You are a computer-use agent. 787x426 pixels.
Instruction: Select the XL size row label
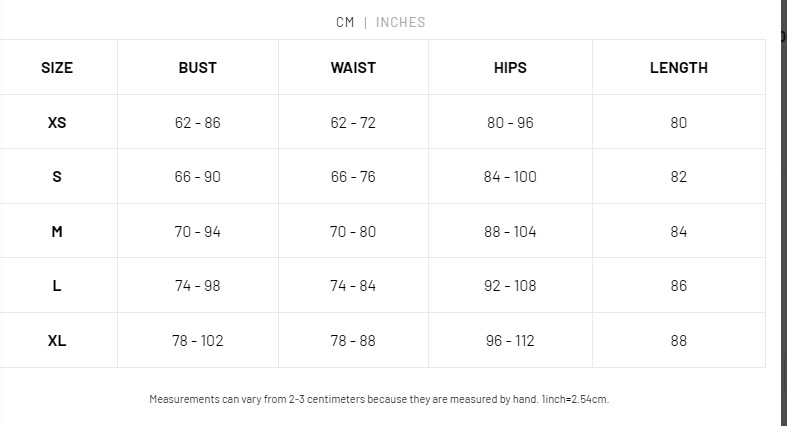[57, 341]
